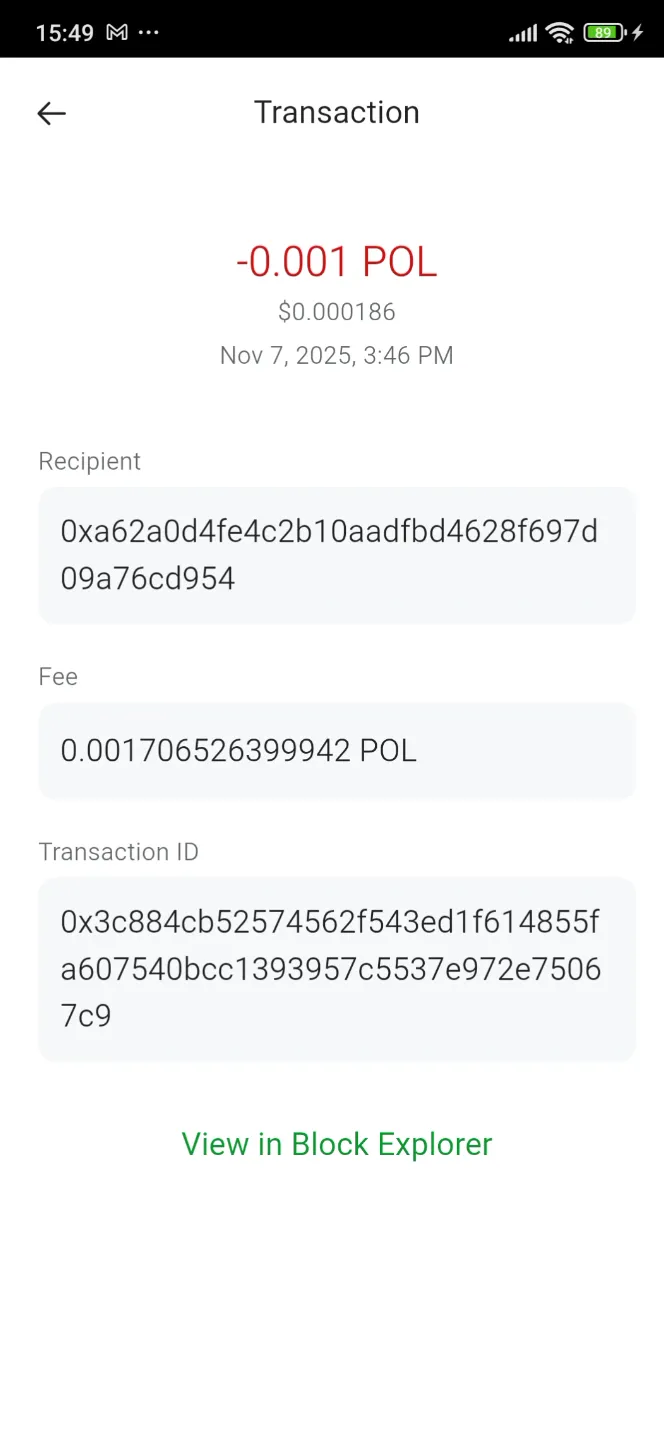Click the cellular signal strength icon
664x1452 pixels.
pyautogui.click(x=521, y=32)
